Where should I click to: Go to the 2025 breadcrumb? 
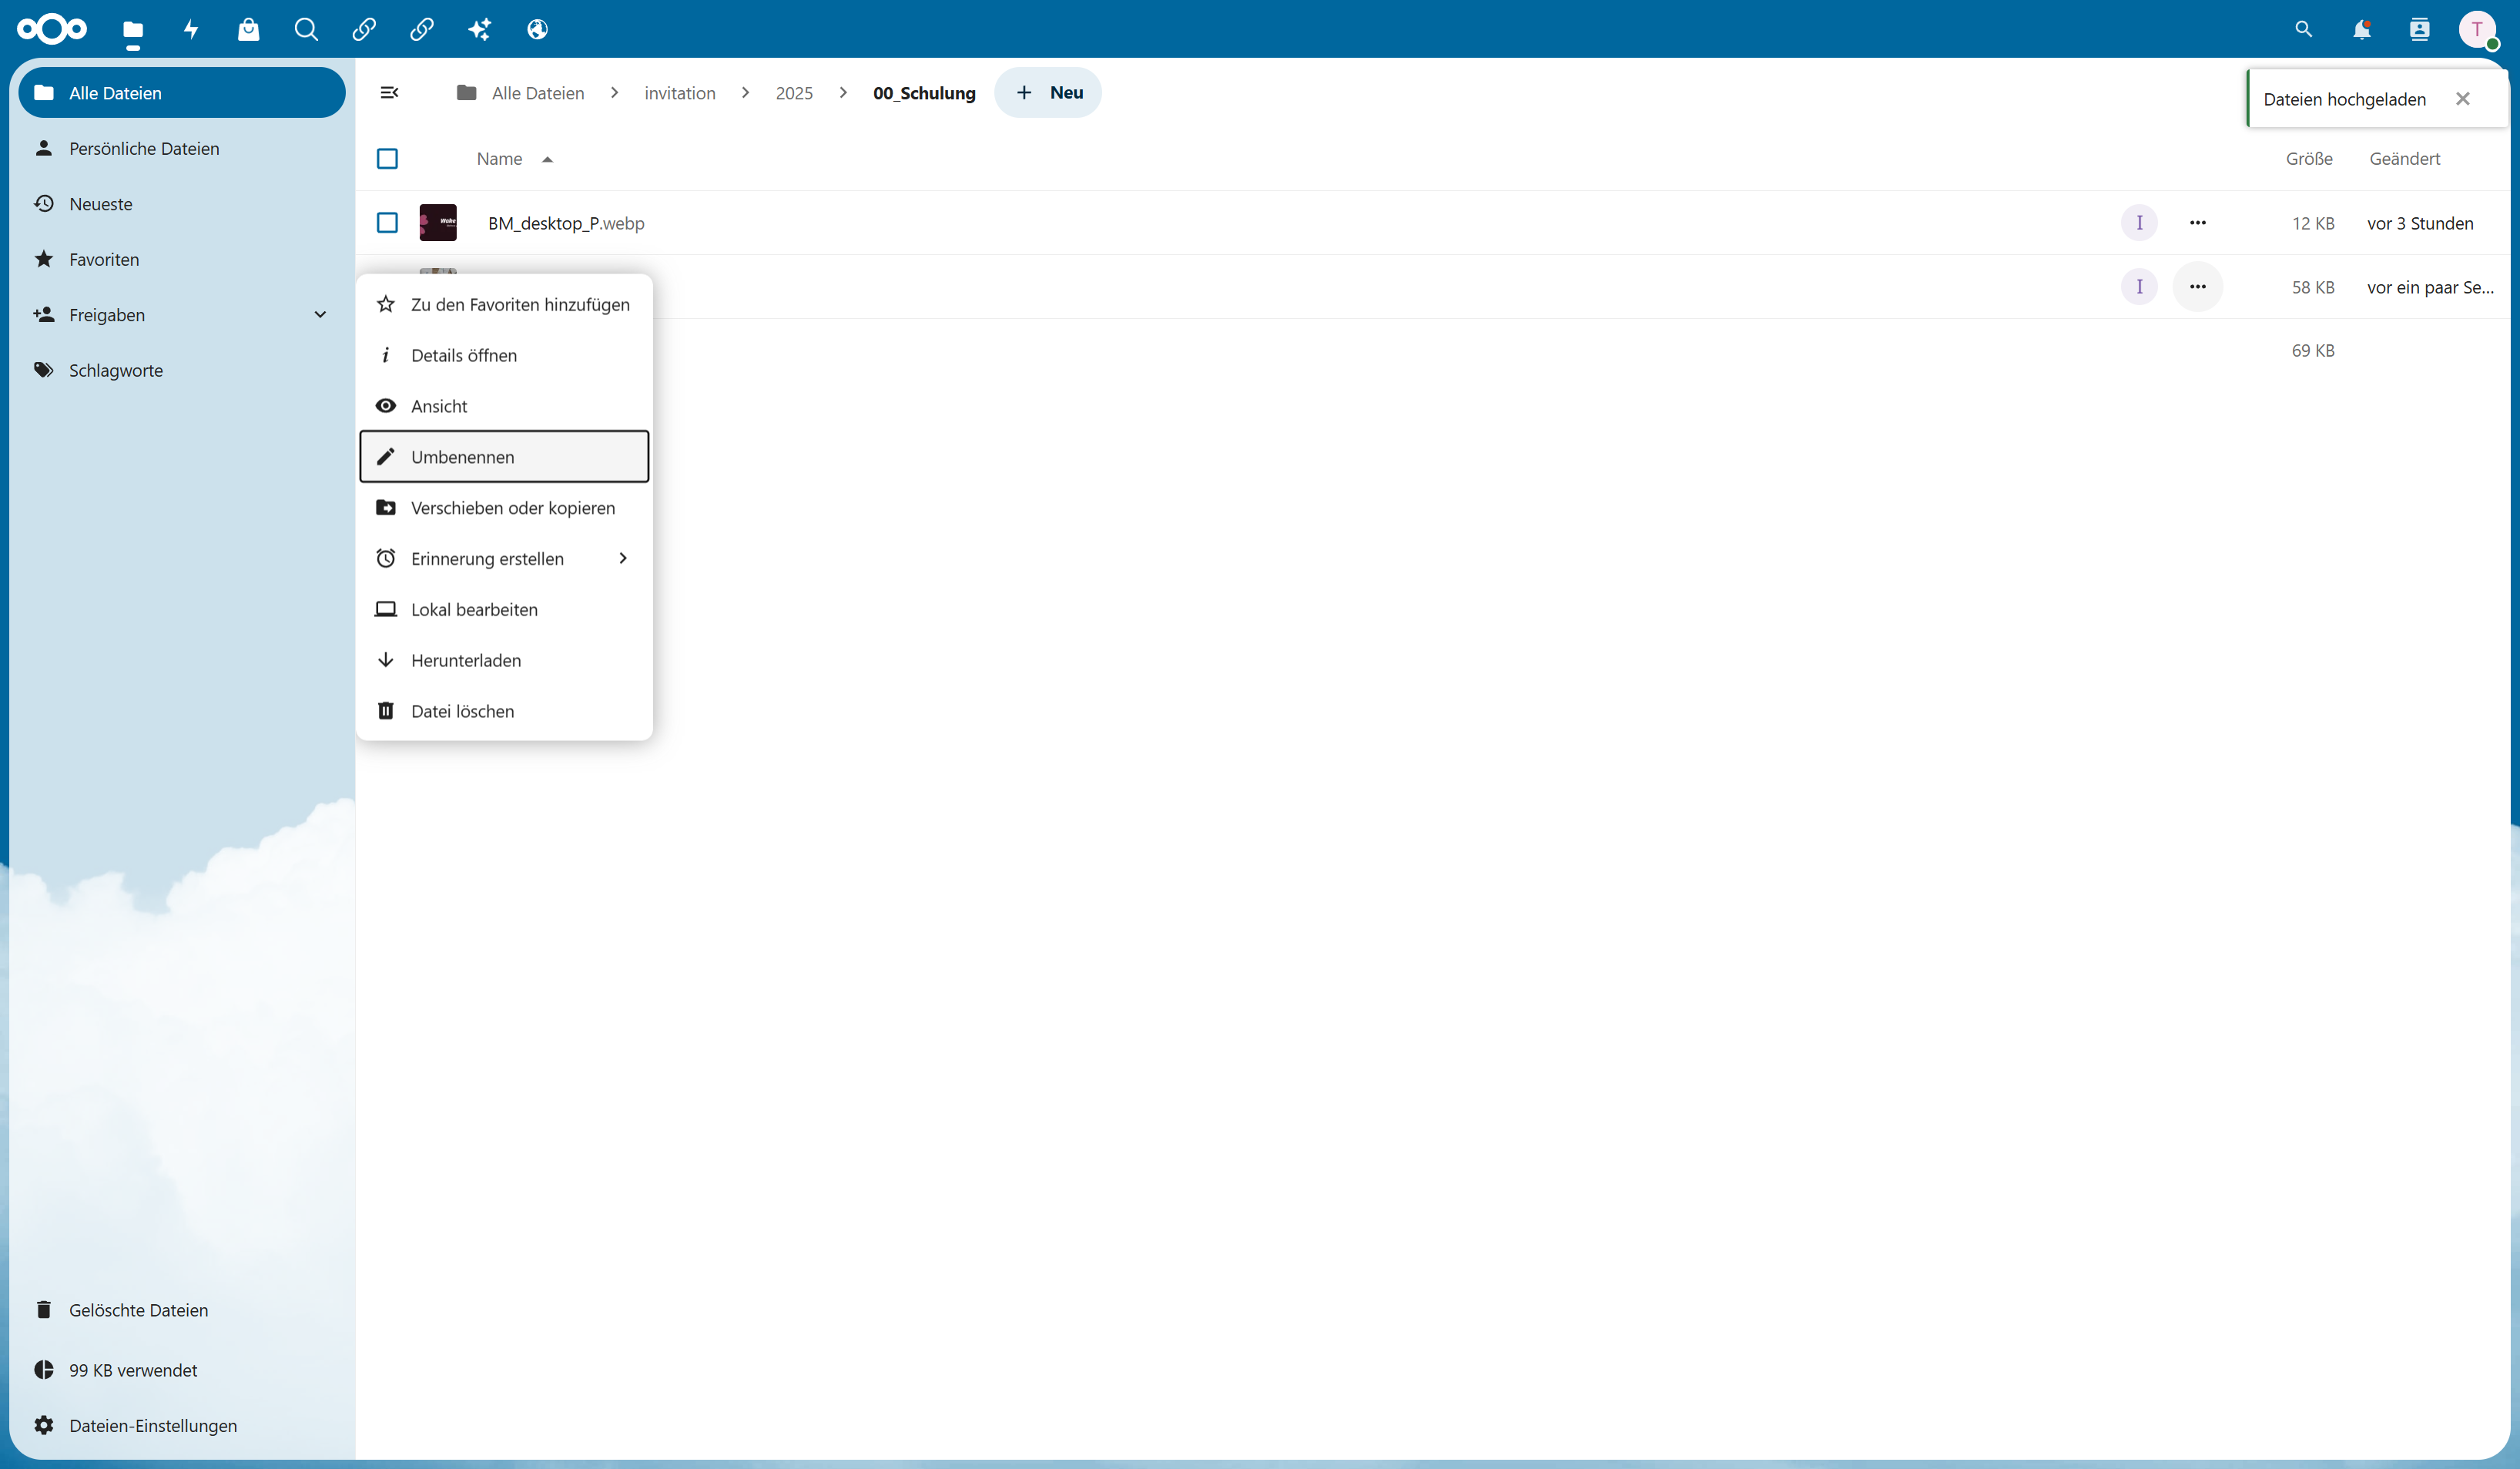tap(794, 93)
